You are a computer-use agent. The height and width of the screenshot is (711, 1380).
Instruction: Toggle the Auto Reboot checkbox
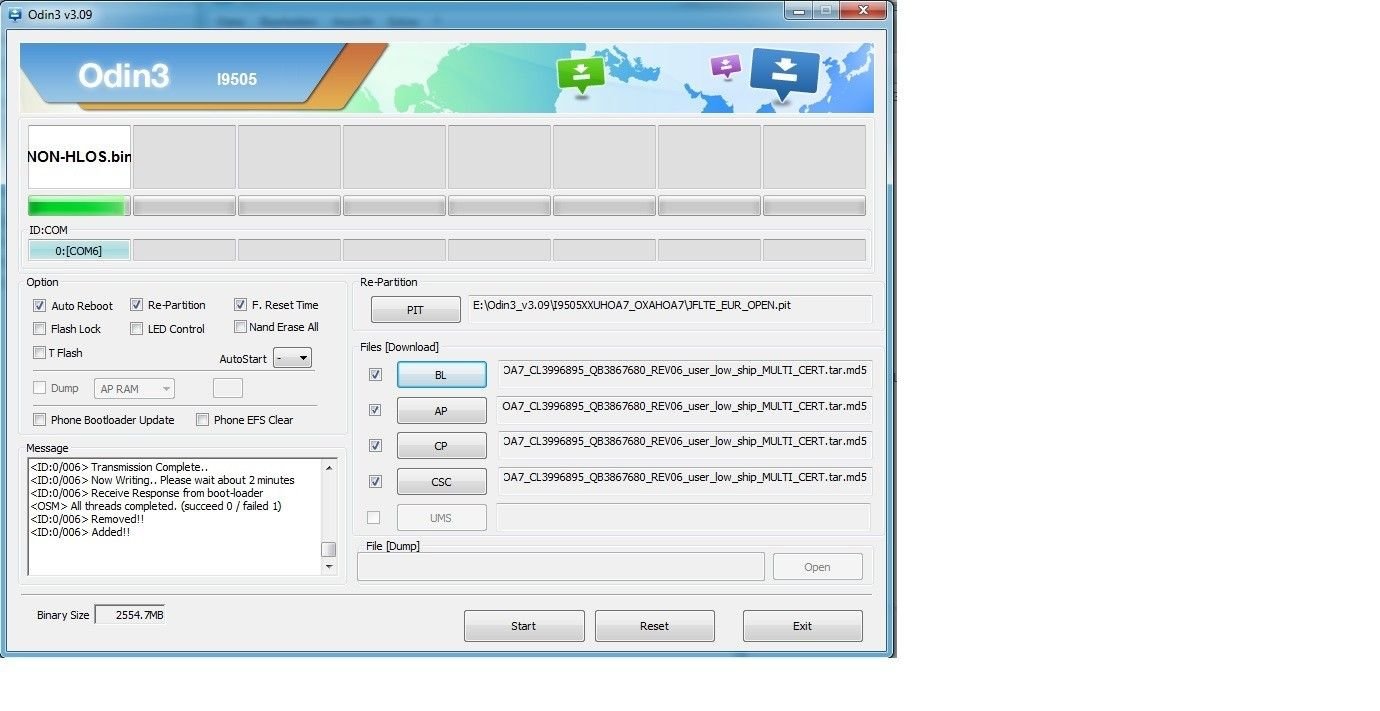pyautogui.click(x=40, y=306)
